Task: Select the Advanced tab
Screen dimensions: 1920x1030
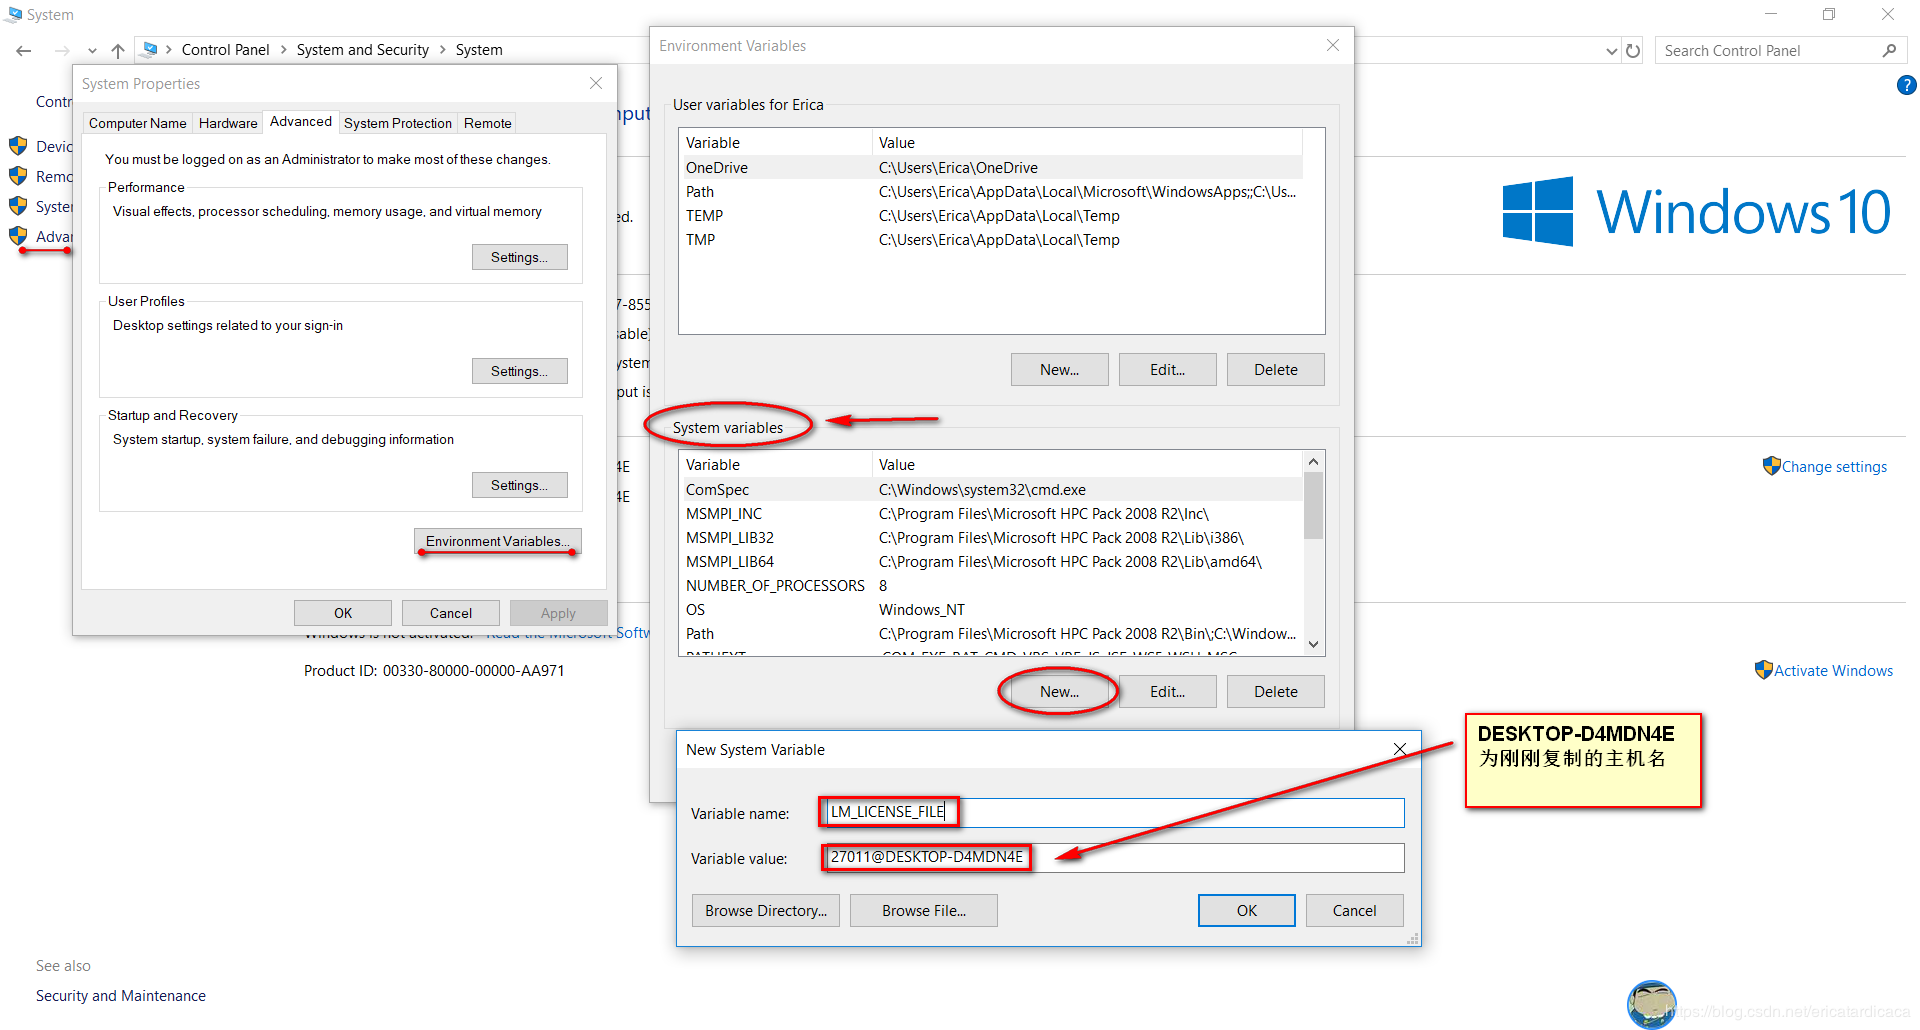Action: point(301,121)
